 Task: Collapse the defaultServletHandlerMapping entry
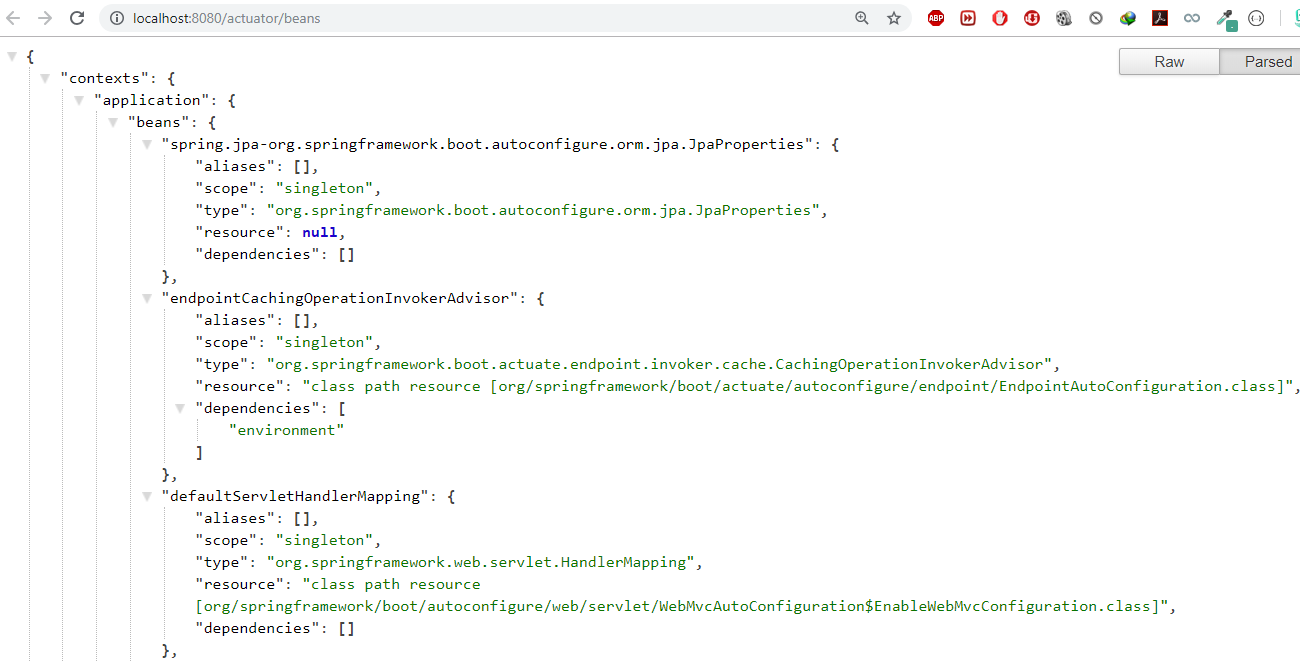click(147, 496)
